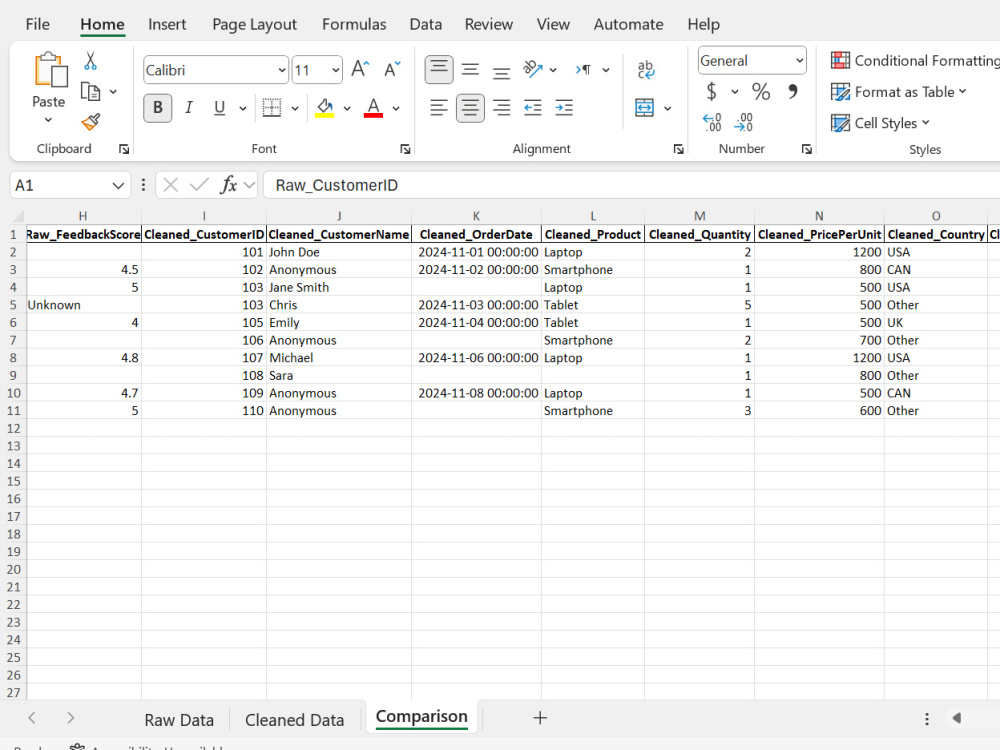Switch to the Page Layout tab
The height and width of the screenshot is (750, 1000).
(254, 24)
